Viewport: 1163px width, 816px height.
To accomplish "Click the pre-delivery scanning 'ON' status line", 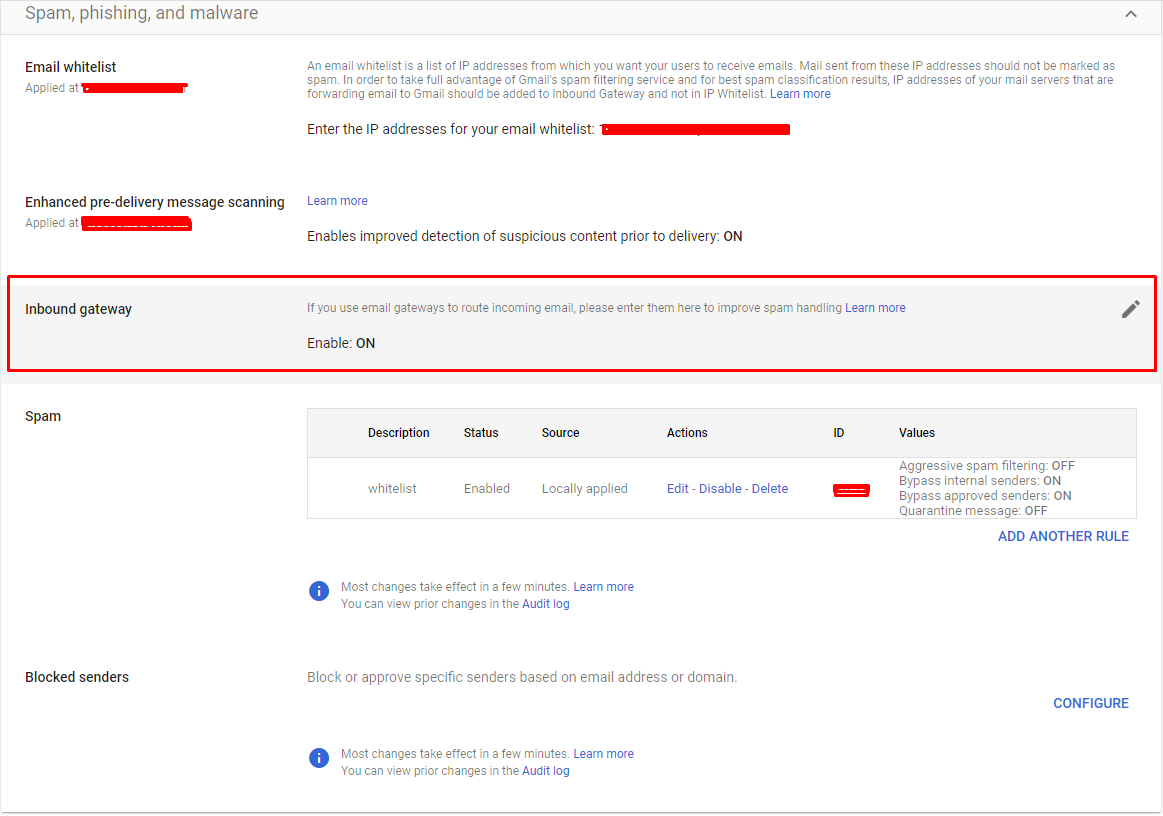I will point(524,237).
